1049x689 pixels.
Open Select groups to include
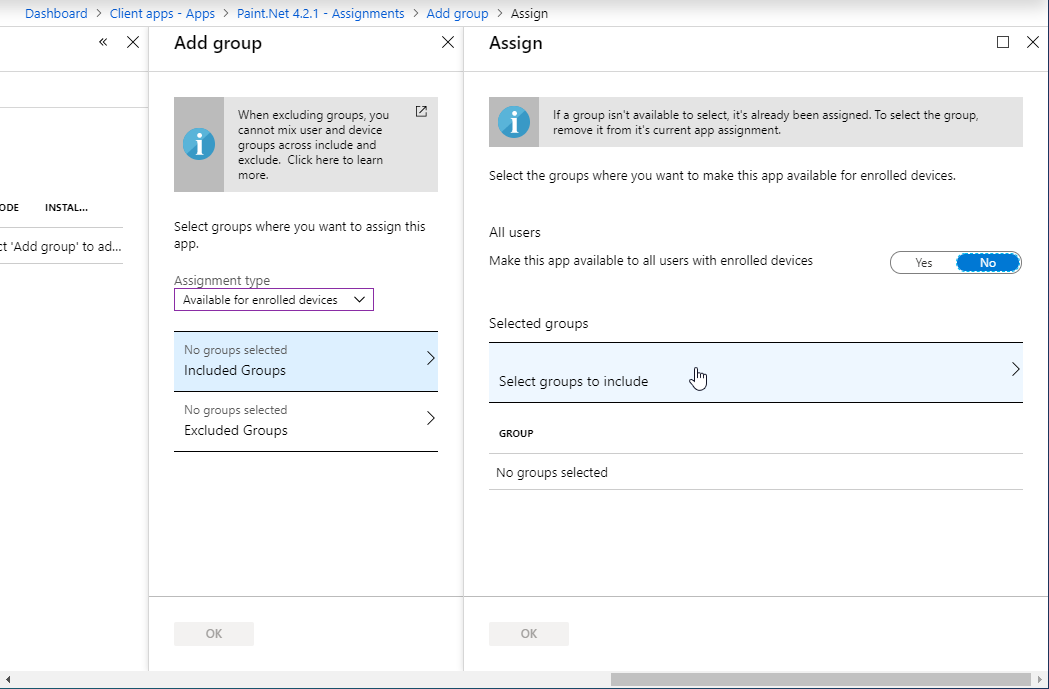[x=755, y=372]
